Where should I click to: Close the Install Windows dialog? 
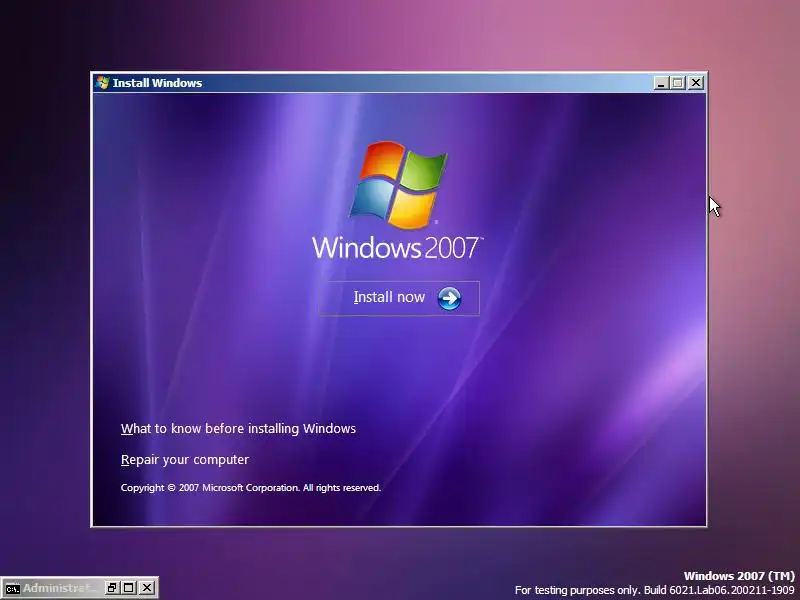point(695,83)
